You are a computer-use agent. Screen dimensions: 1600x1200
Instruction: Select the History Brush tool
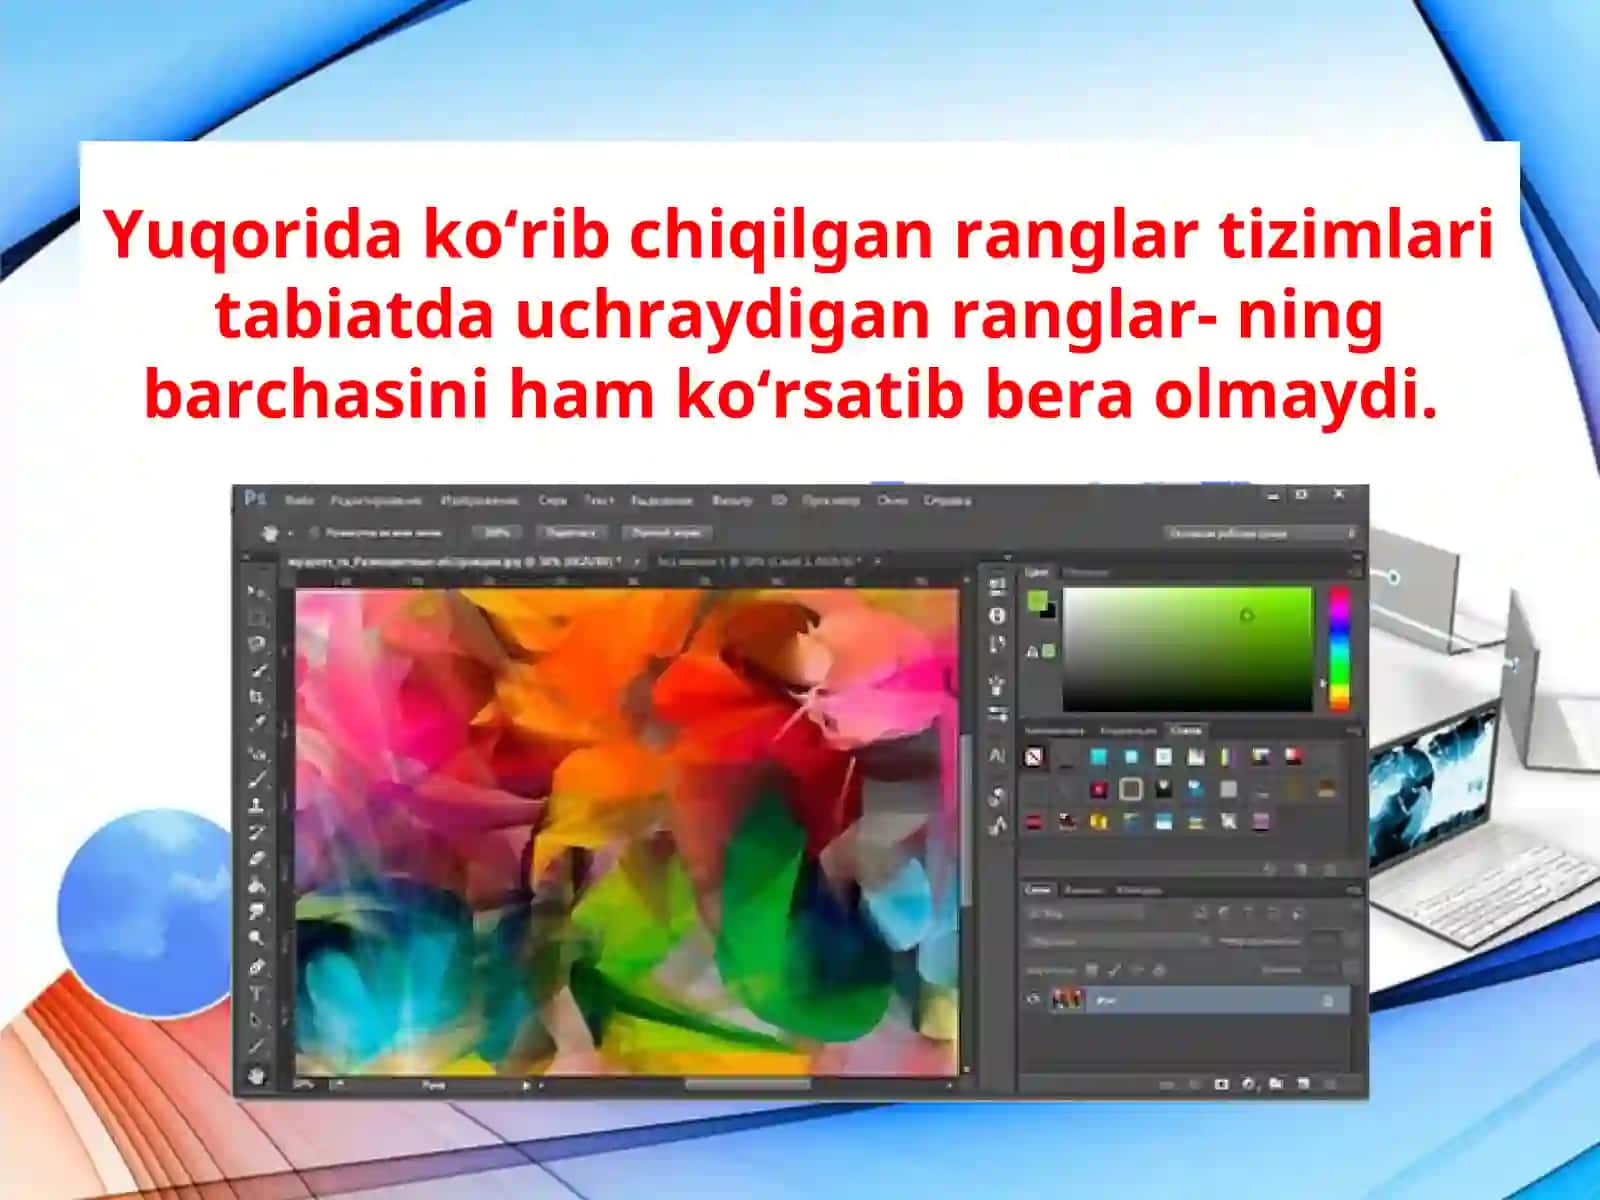257,832
